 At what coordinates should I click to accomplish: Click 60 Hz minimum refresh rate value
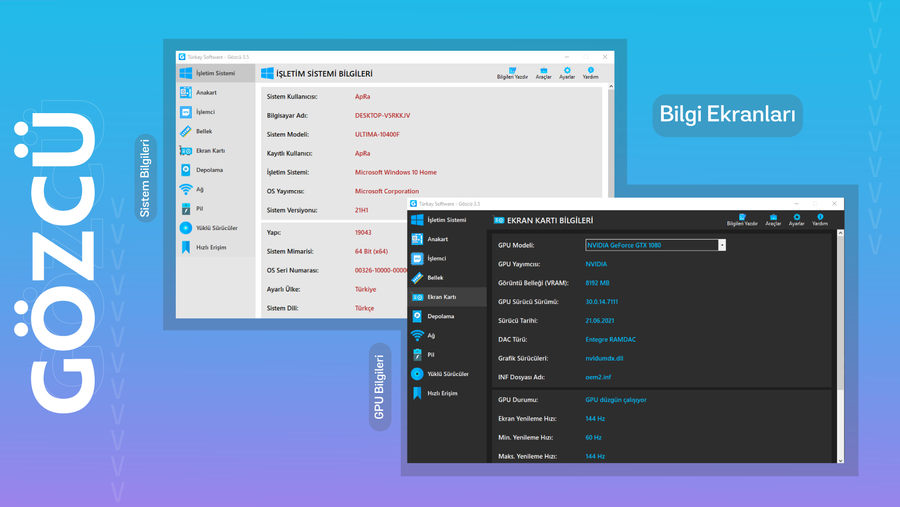click(x=593, y=438)
